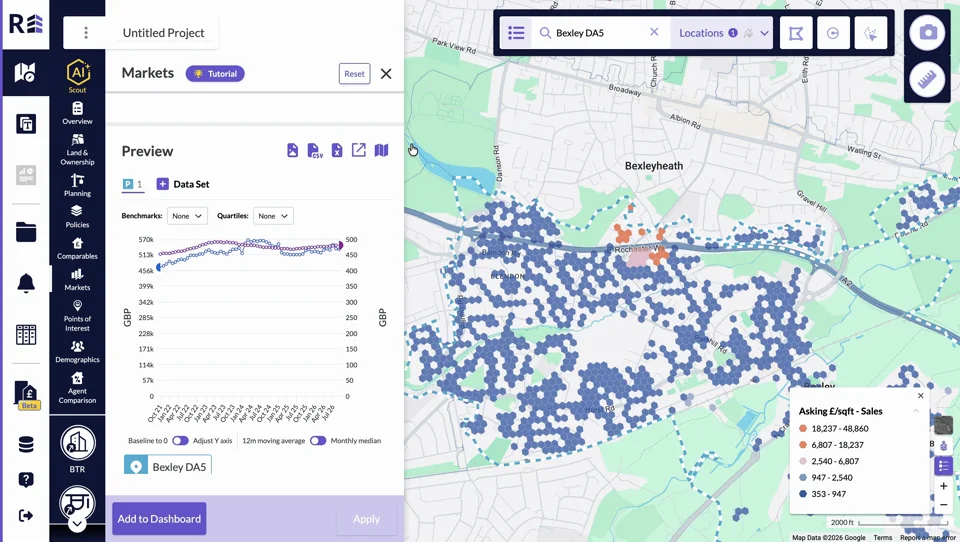Export preview as CSV file
The height and width of the screenshot is (542, 960).
315,151
